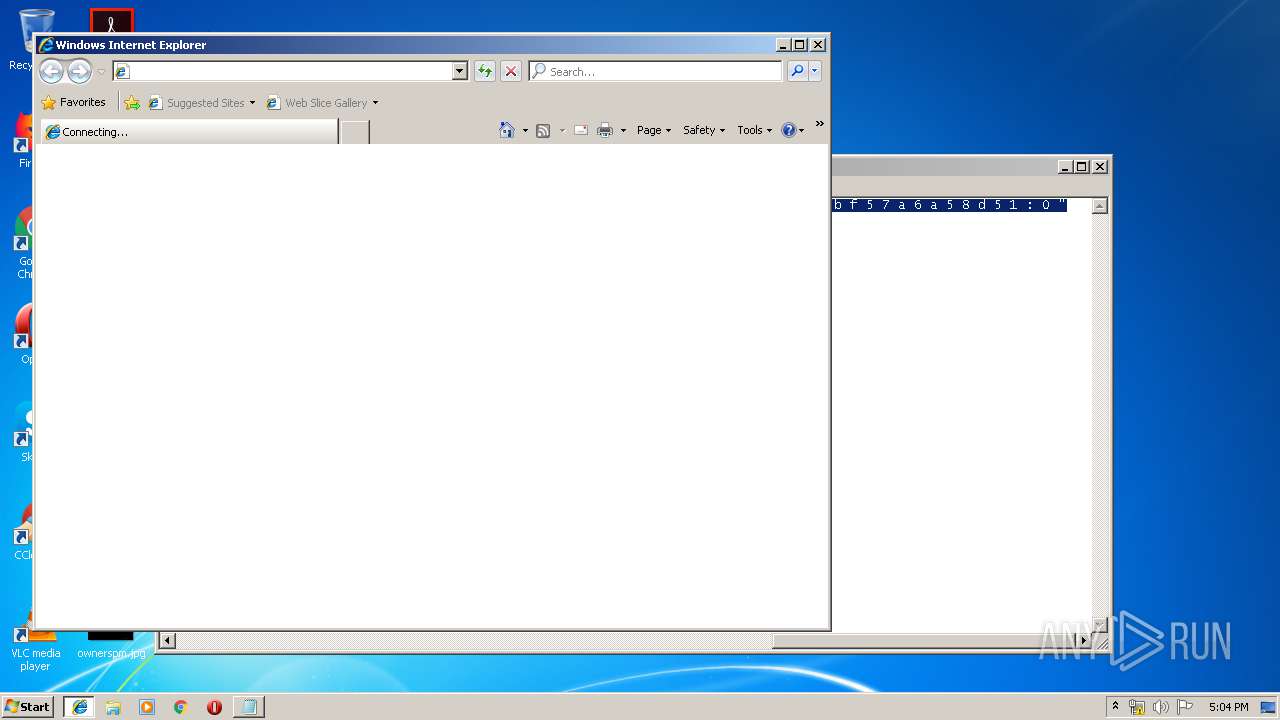Click scroll up arrow in background window
This screenshot has width=1280, height=720.
coord(1100,206)
